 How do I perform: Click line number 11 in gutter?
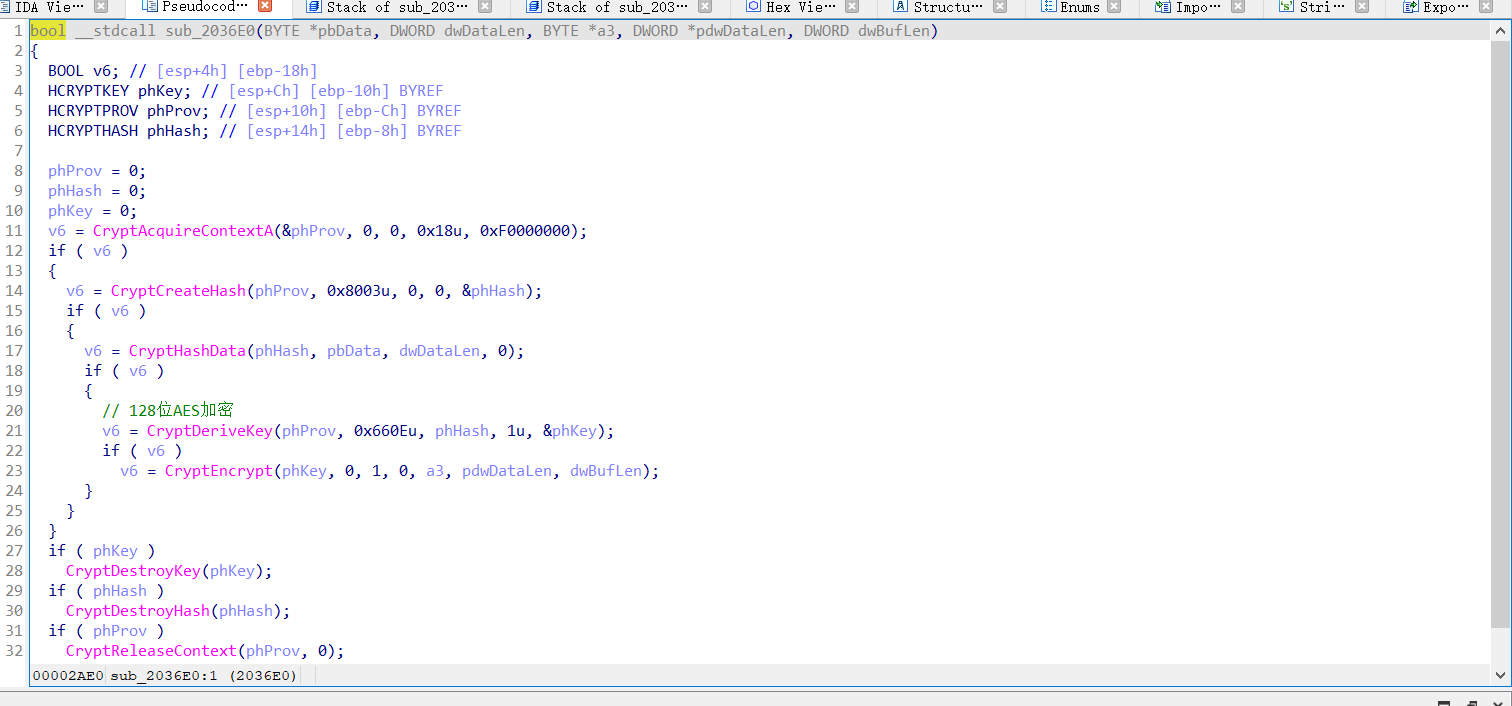pos(14,231)
